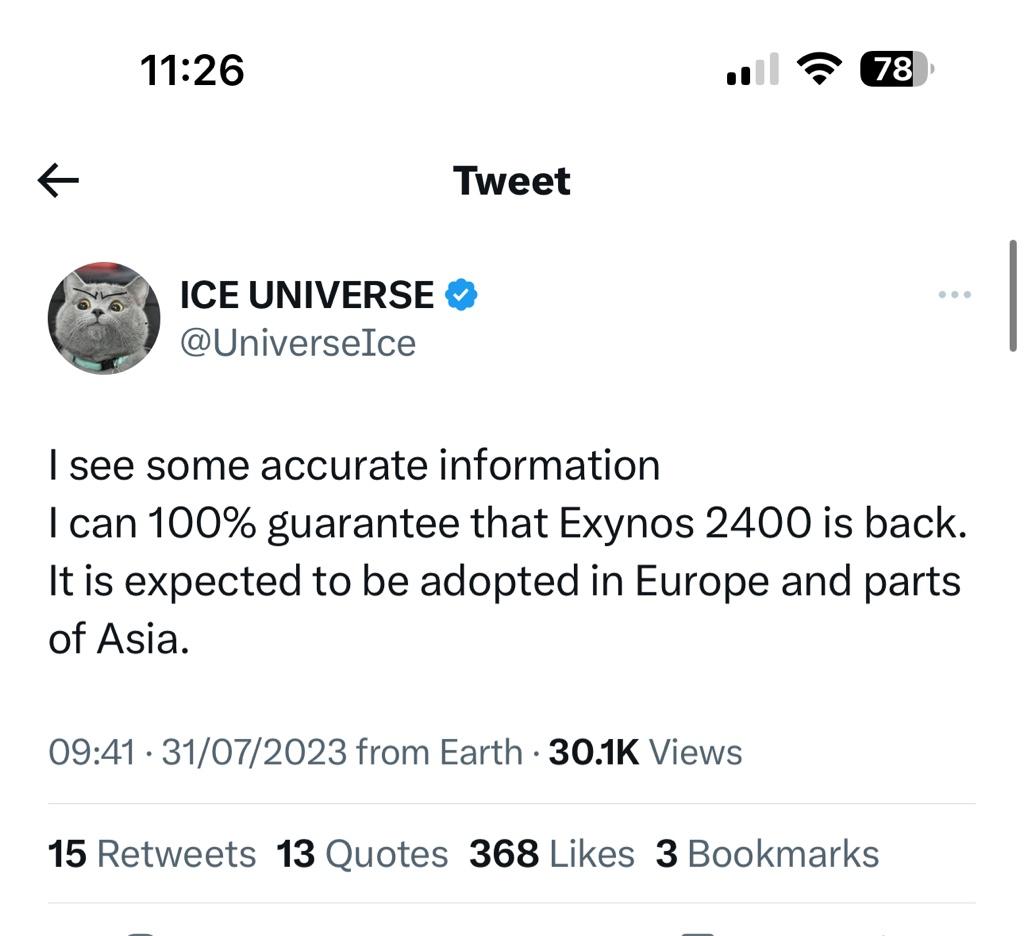Open the three-dot more options menu

point(954,295)
